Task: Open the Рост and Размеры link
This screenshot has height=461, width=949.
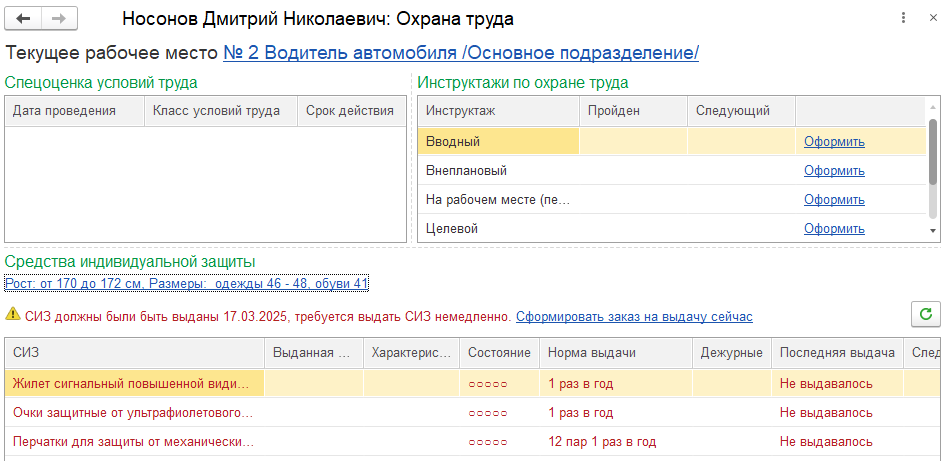Action: point(187,284)
